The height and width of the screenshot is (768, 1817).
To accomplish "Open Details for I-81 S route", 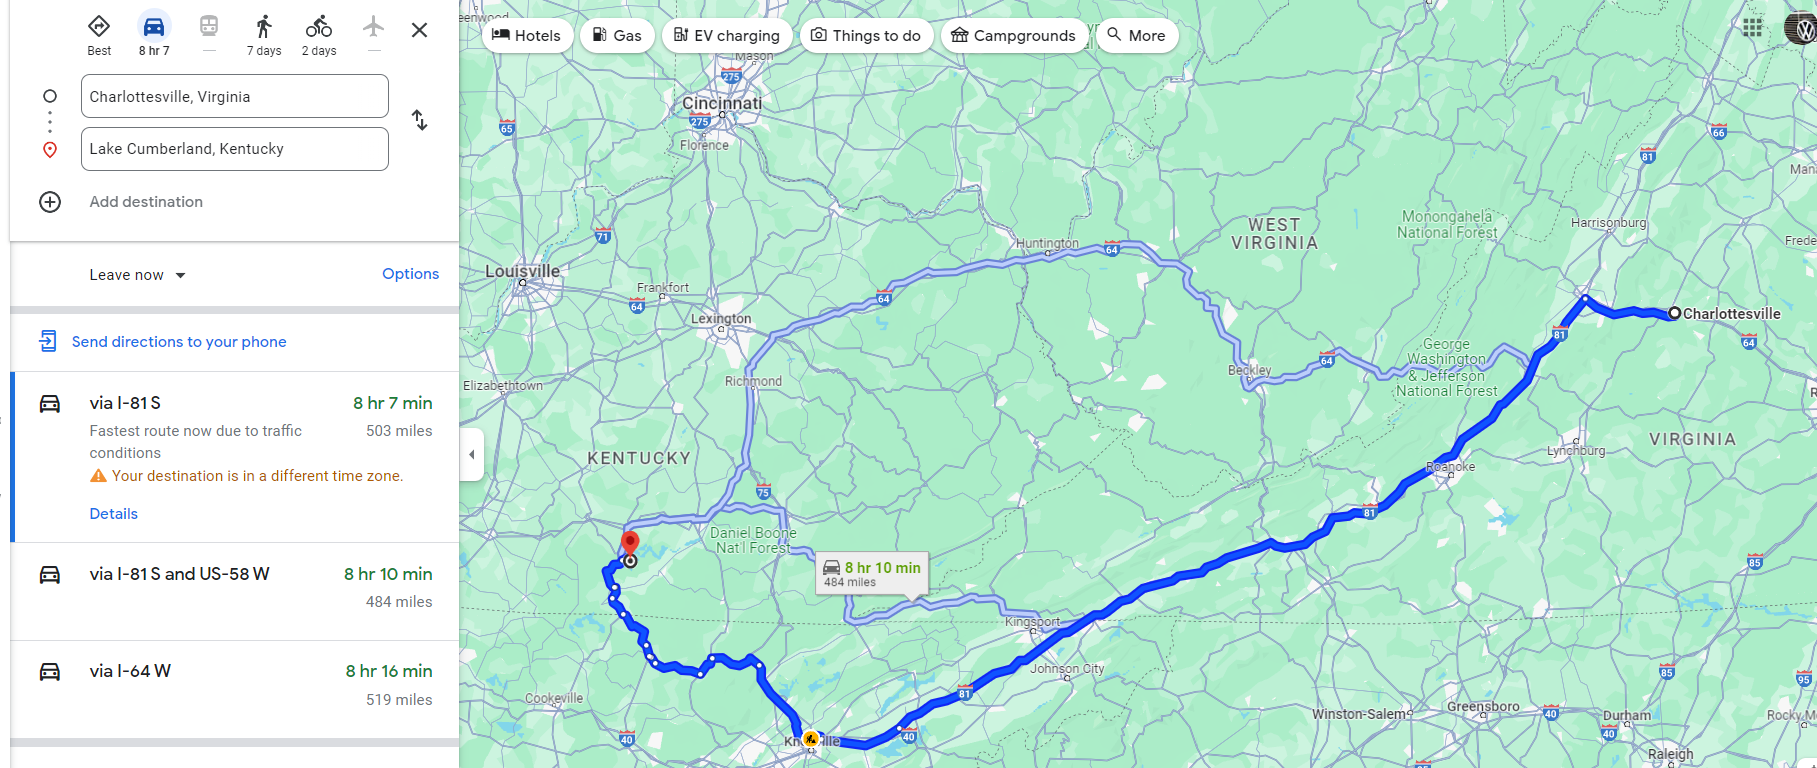I will 114,514.
